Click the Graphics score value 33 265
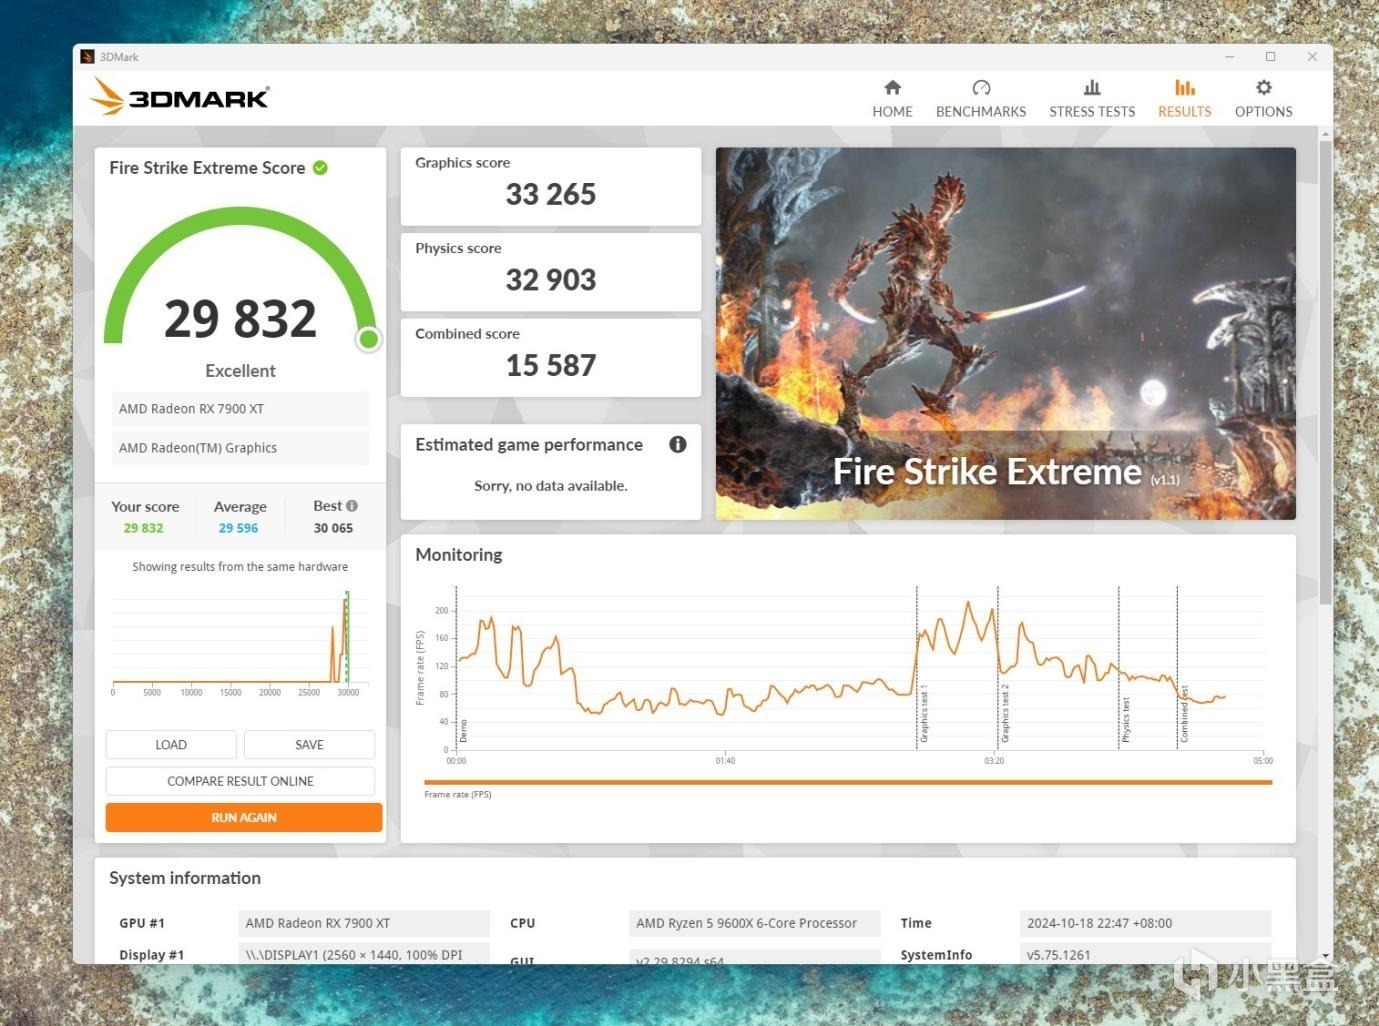Screen dimensions: 1379x1026 click(551, 194)
